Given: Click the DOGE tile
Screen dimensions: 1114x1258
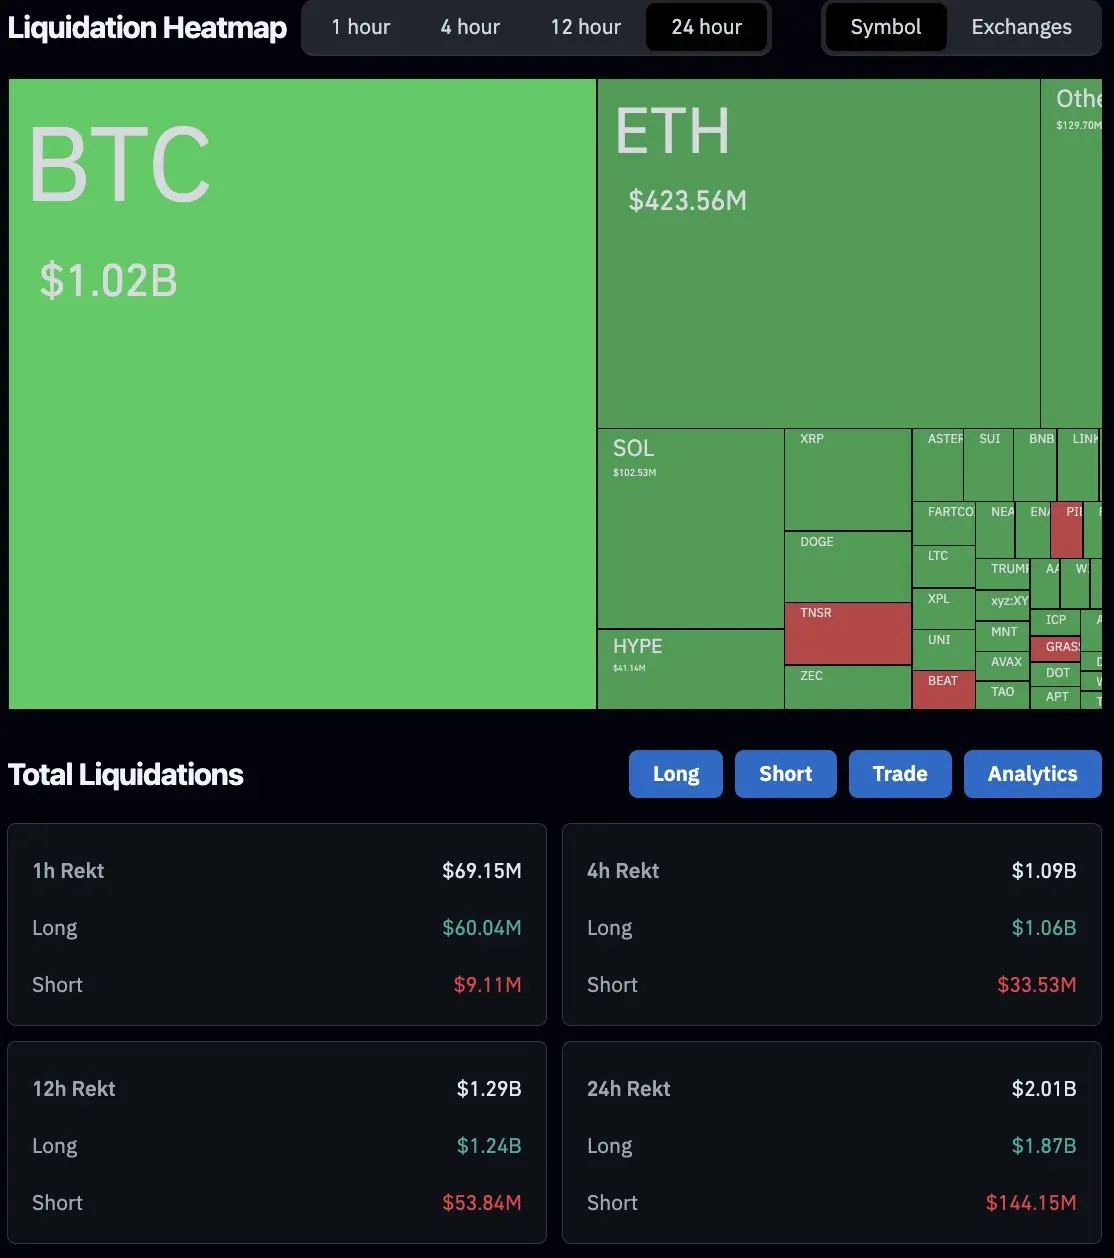Looking at the screenshot, I should click(848, 567).
